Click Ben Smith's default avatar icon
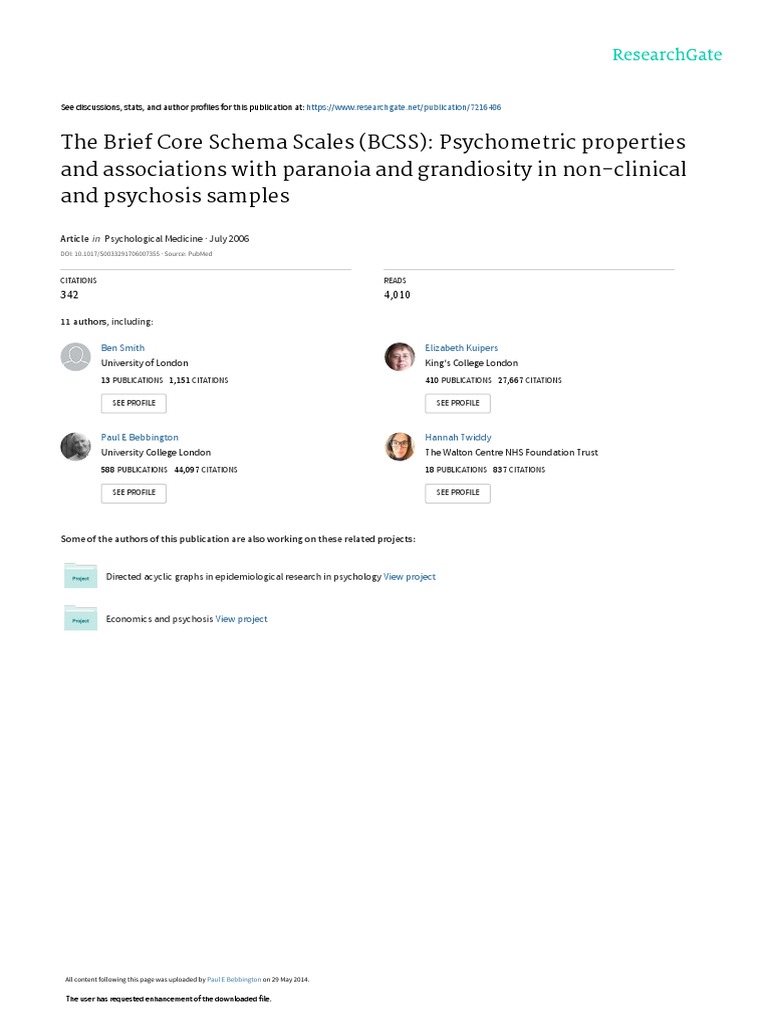 pyautogui.click(x=76, y=357)
